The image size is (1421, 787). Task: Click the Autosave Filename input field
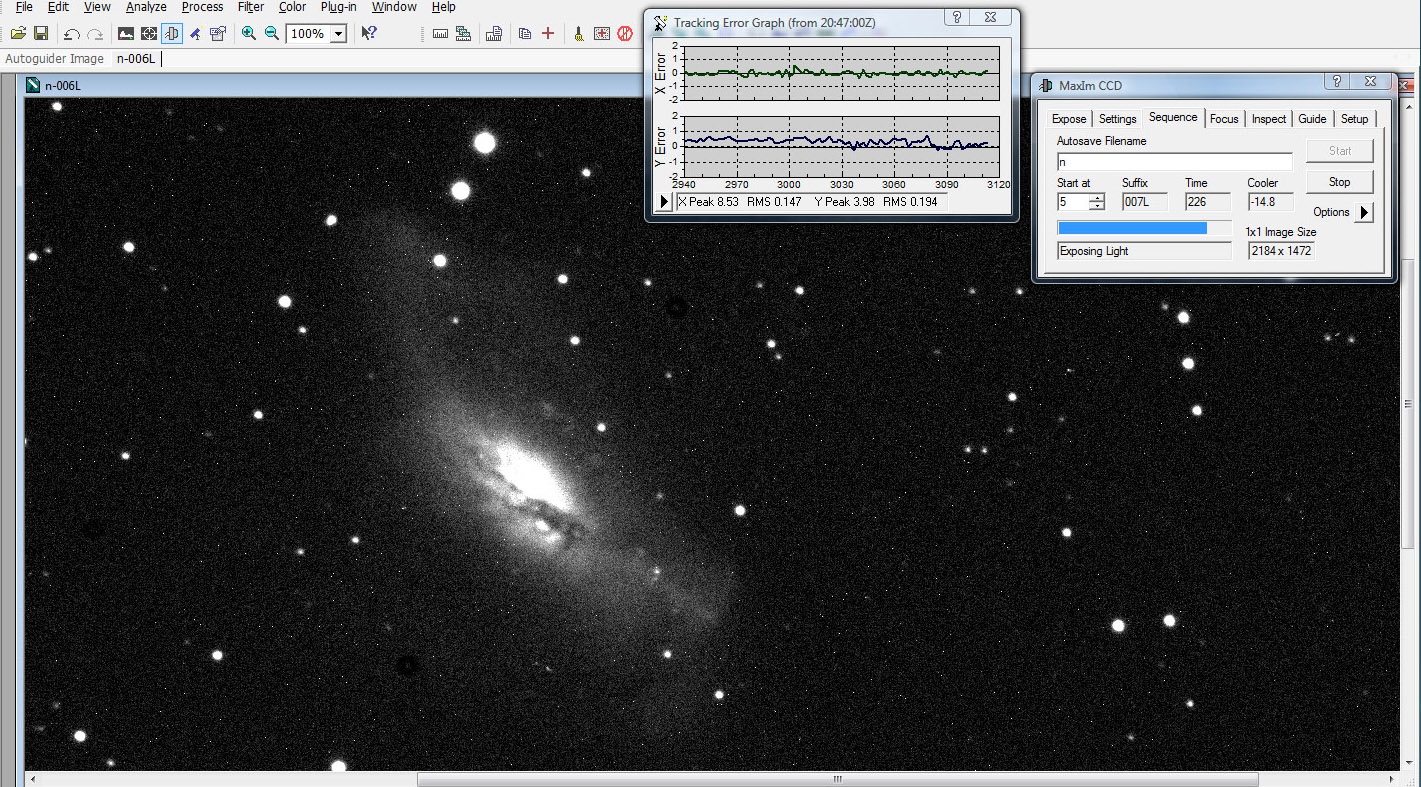tap(1174, 162)
